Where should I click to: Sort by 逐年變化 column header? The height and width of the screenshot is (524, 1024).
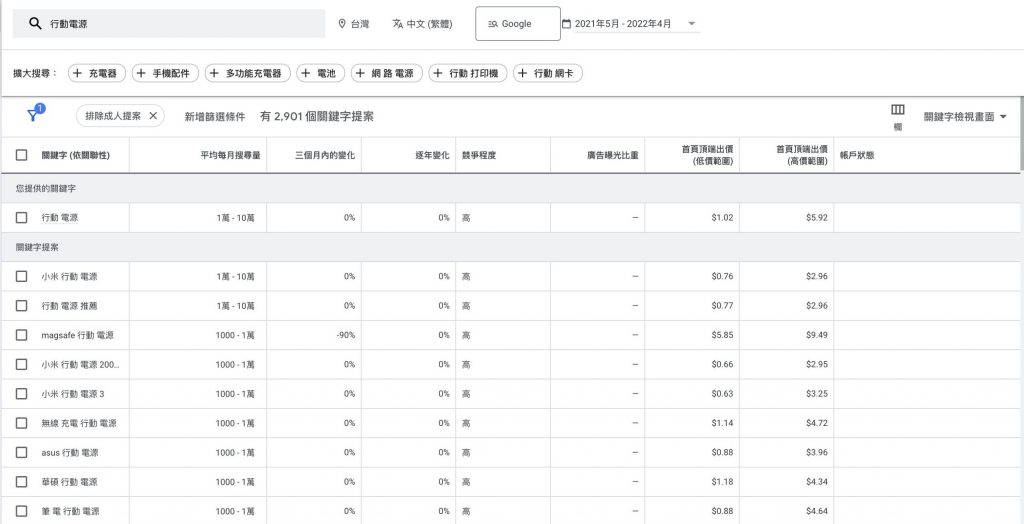click(432, 156)
